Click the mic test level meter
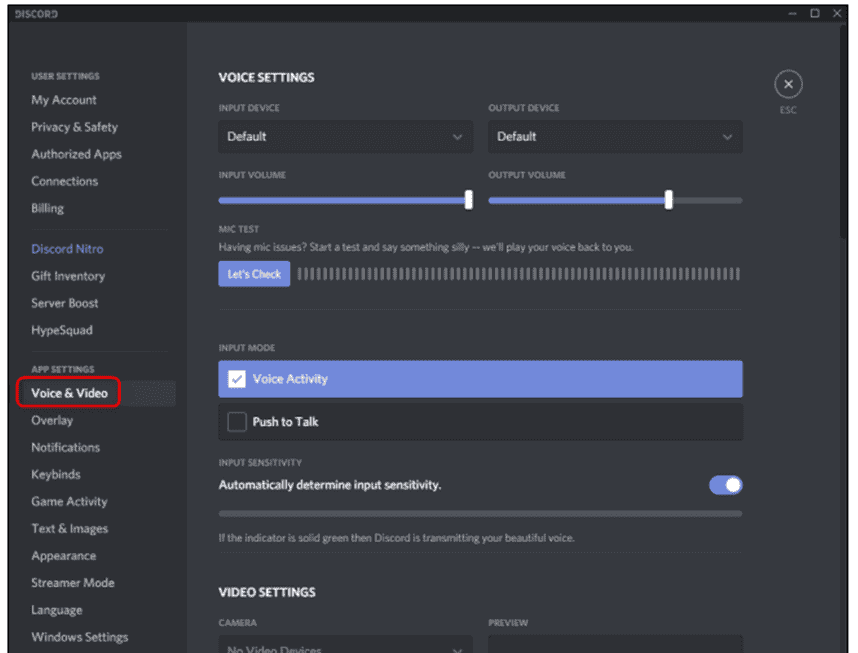This screenshot has height=653, width=858. pos(519,274)
